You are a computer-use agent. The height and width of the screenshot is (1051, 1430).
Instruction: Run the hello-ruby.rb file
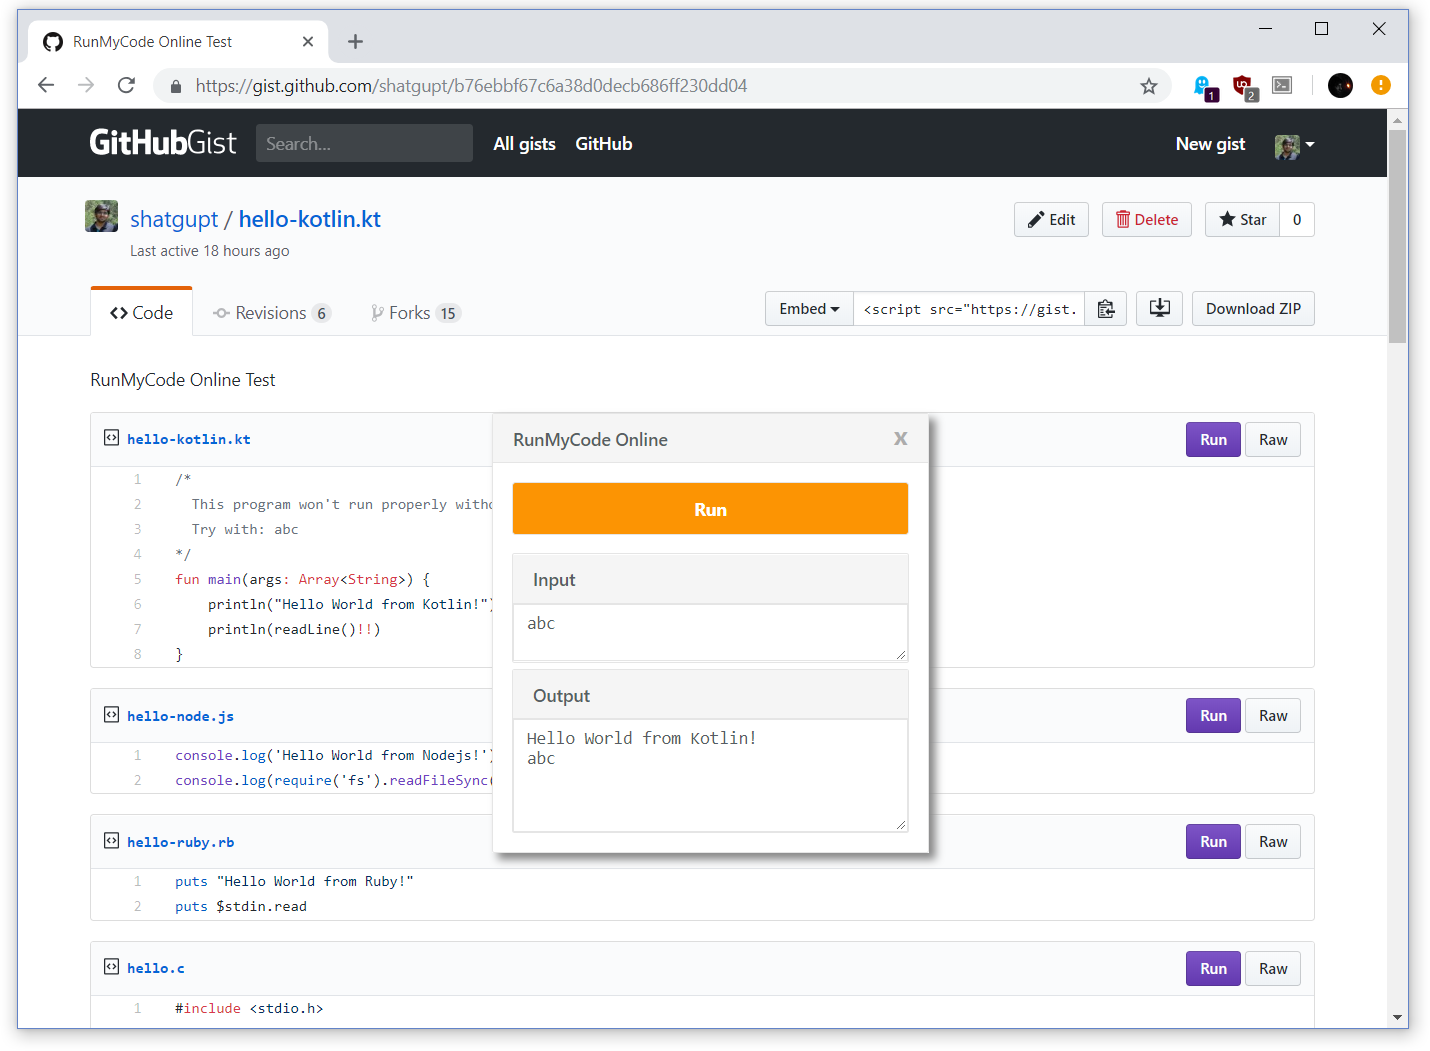1213,842
